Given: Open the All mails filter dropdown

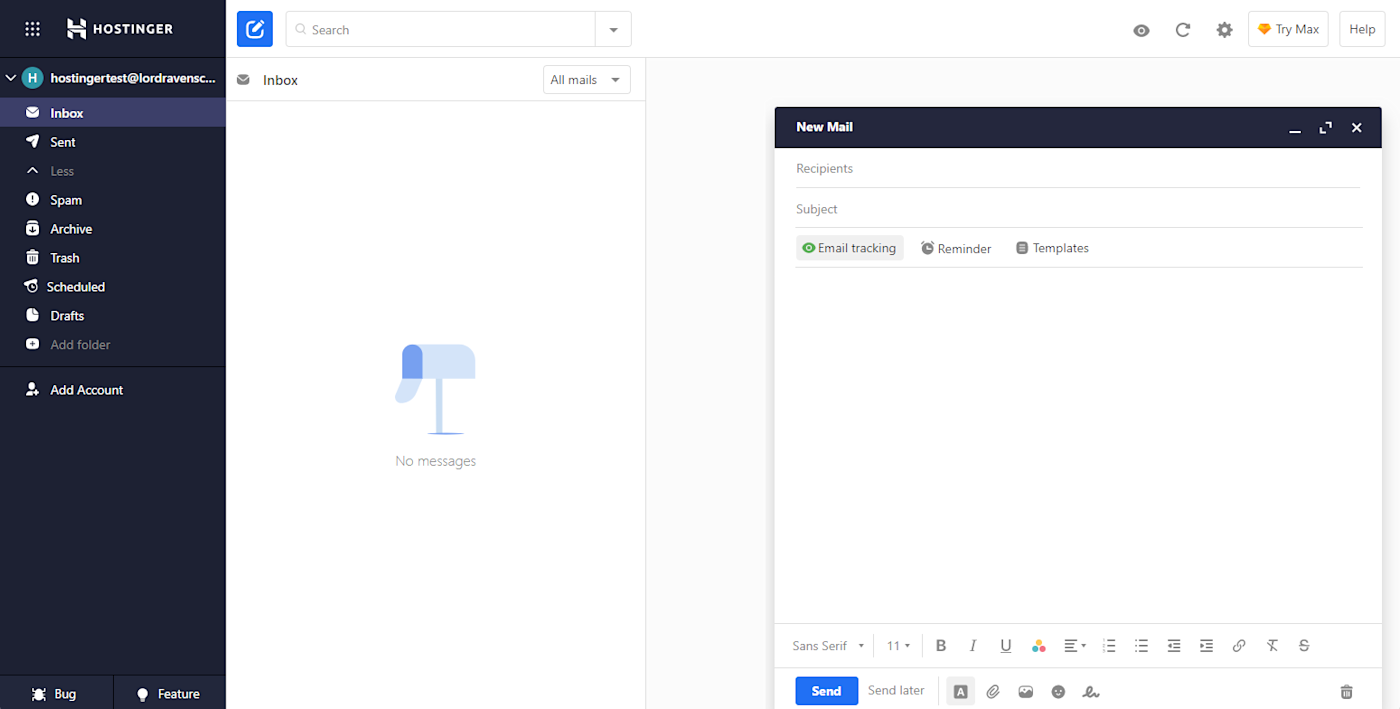Looking at the screenshot, I should point(587,80).
